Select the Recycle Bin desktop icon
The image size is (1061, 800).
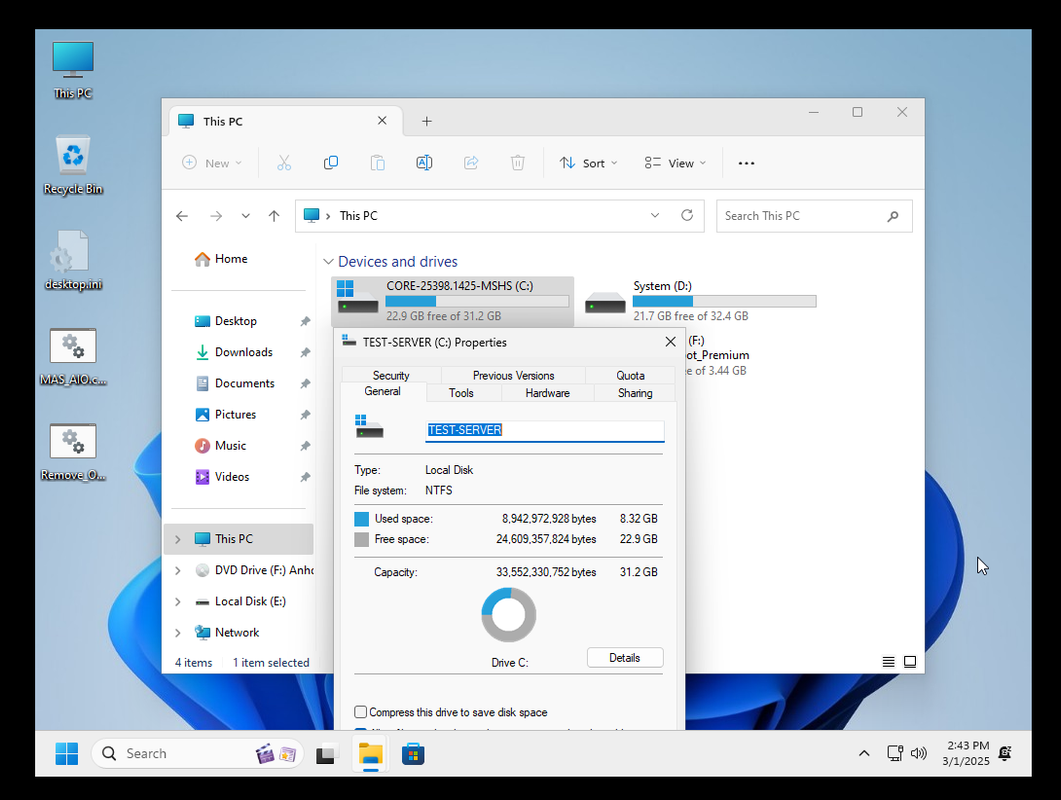coord(73,165)
